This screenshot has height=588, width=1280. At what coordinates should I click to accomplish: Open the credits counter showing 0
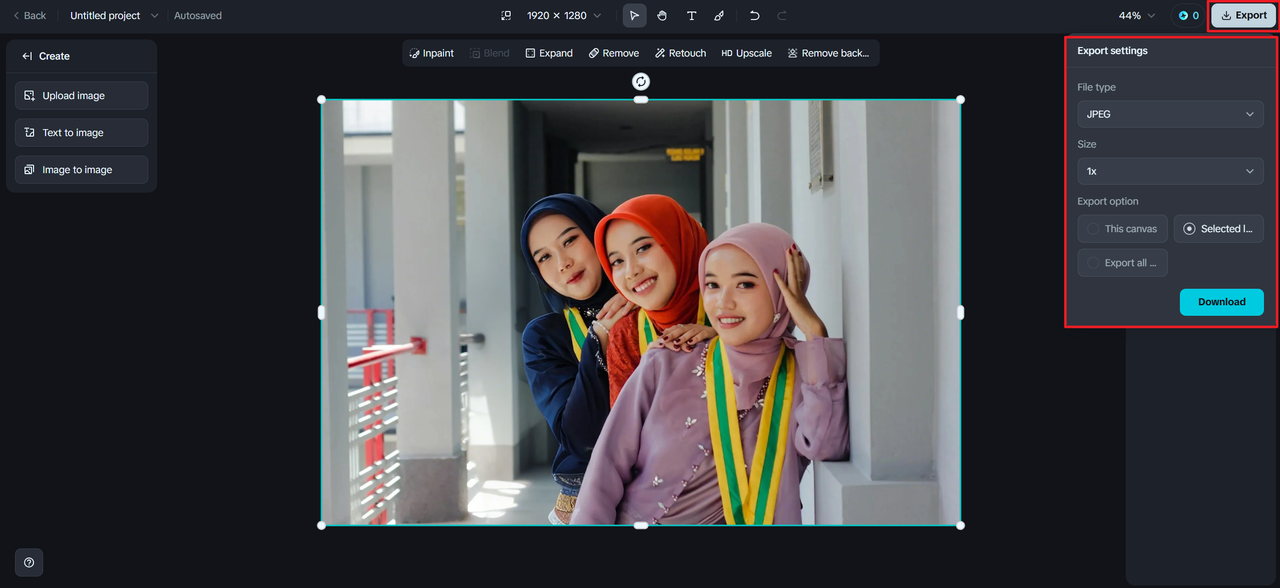[x=1189, y=16]
